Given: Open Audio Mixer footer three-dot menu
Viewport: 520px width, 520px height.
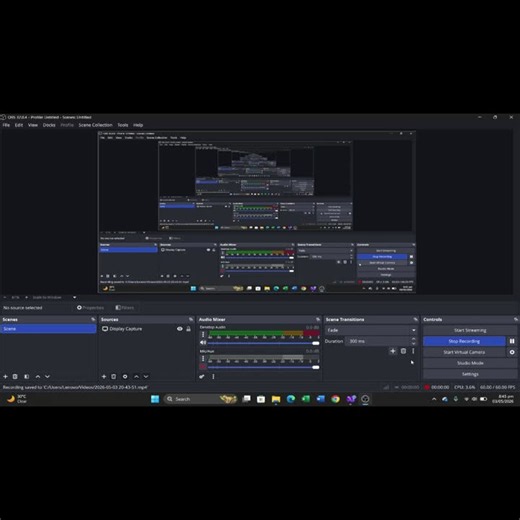Looking at the screenshot, I should click(x=213, y=376).
